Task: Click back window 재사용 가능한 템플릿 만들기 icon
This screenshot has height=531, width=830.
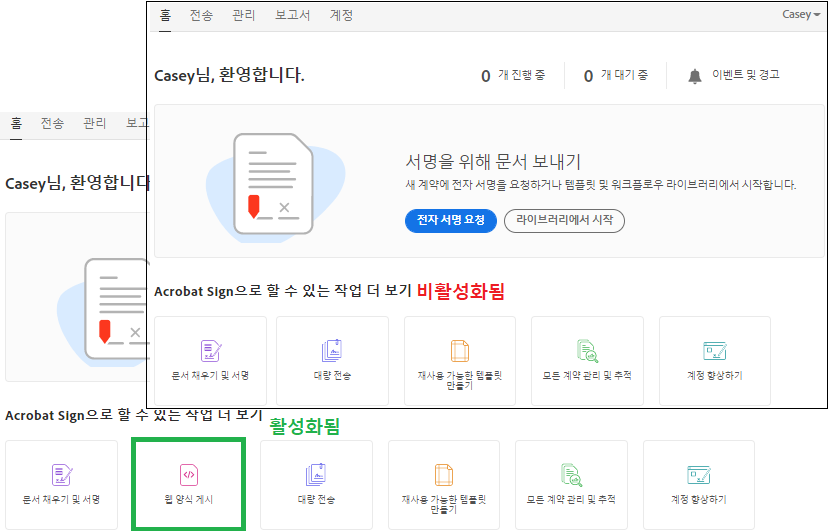Action: point(444,475)
